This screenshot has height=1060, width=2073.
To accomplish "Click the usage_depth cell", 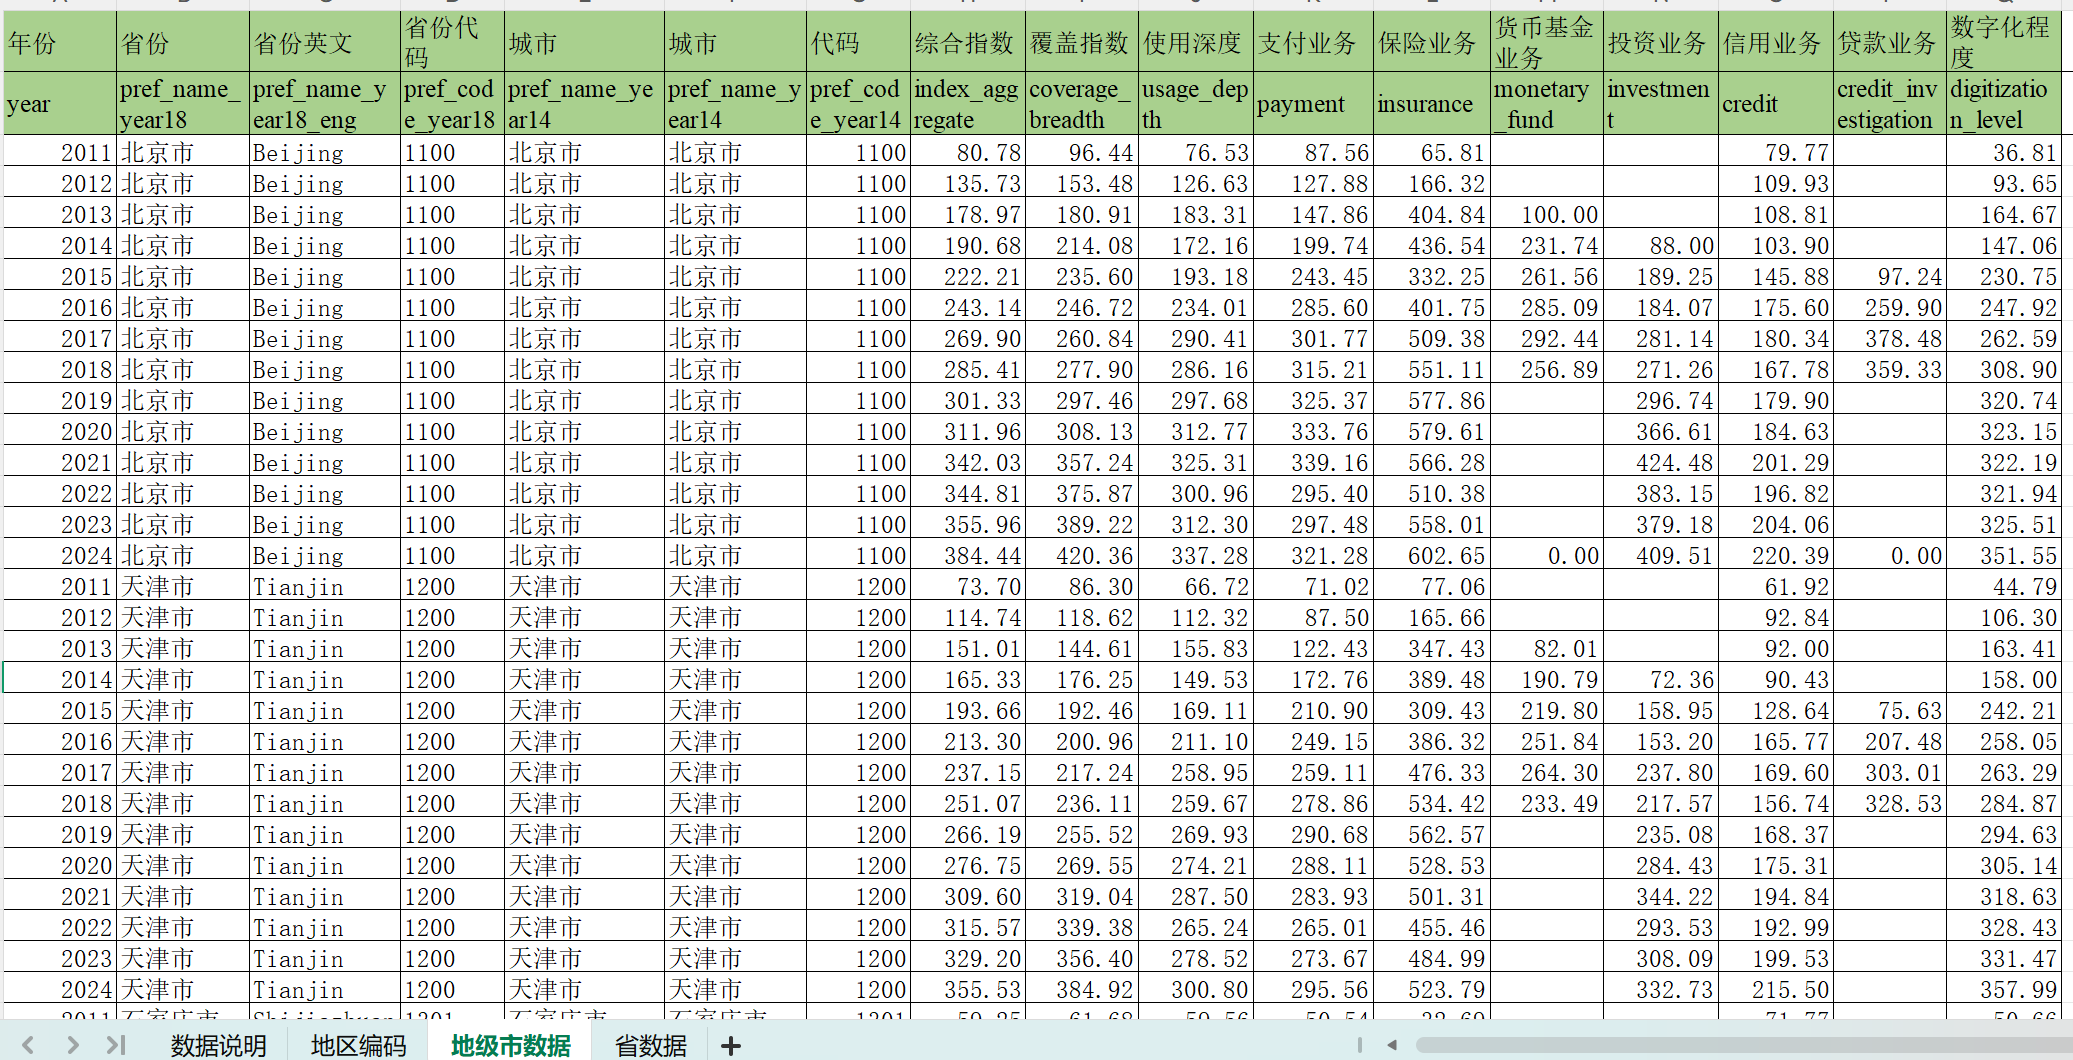I will tap(1196, 104).
